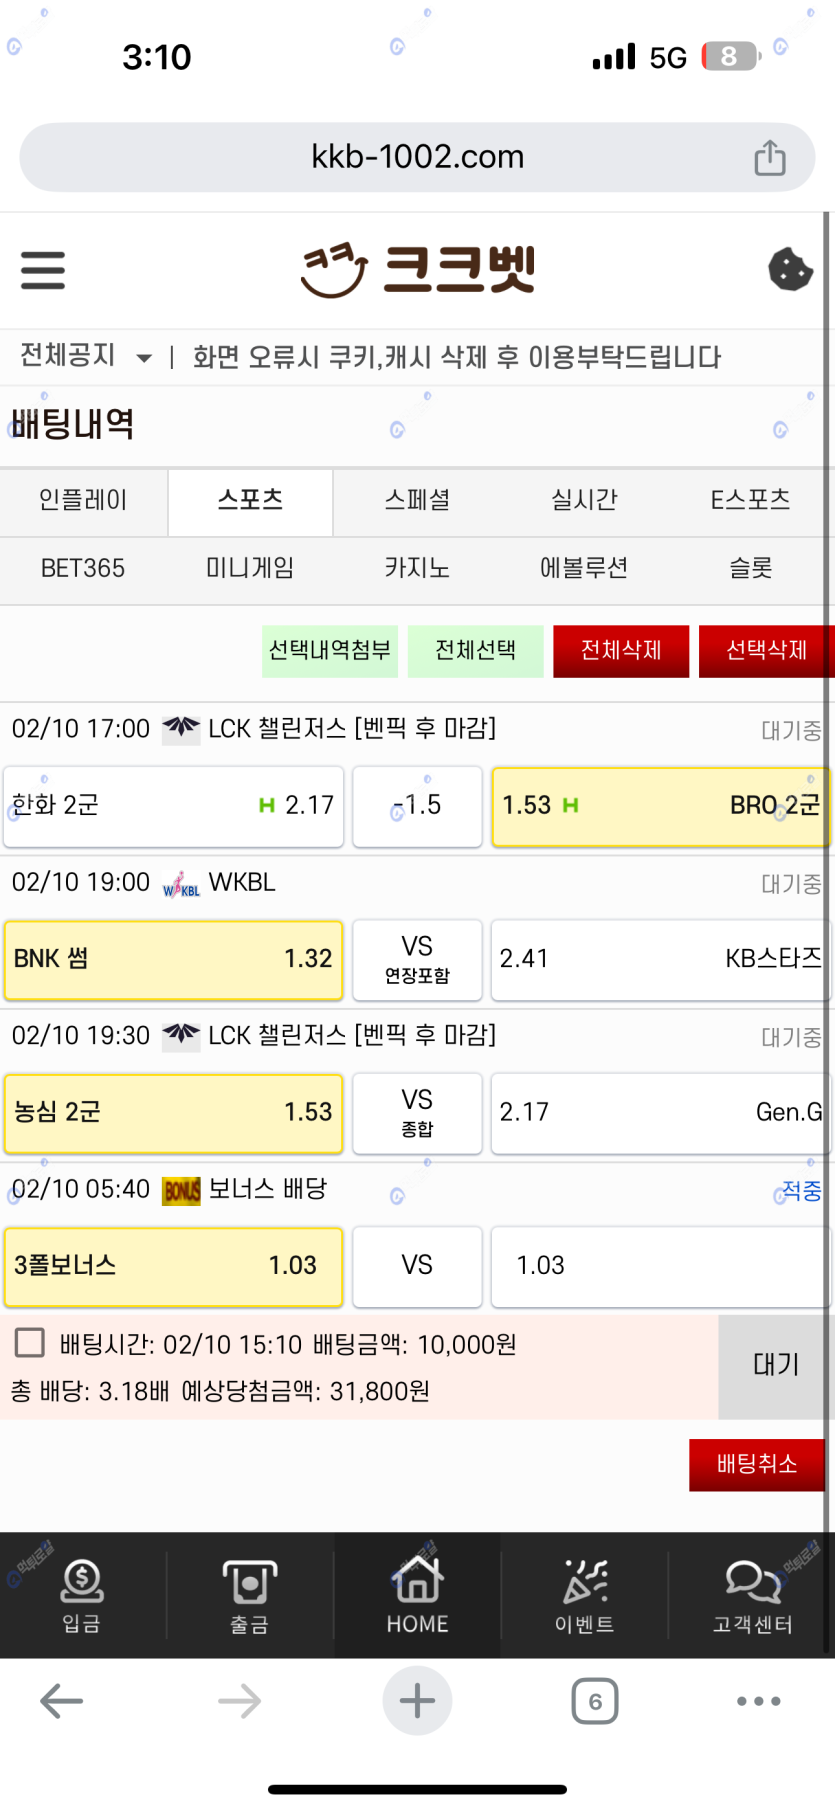The image size is (835, 1810).
Task: Tap the kkb-1002.com address field
Action: click(x=417, y=157)
